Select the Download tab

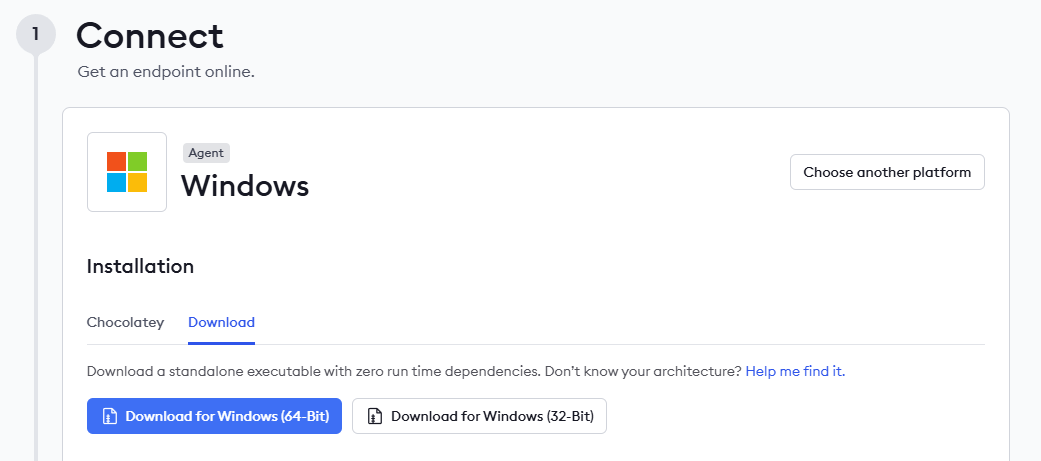click(222, 322)
